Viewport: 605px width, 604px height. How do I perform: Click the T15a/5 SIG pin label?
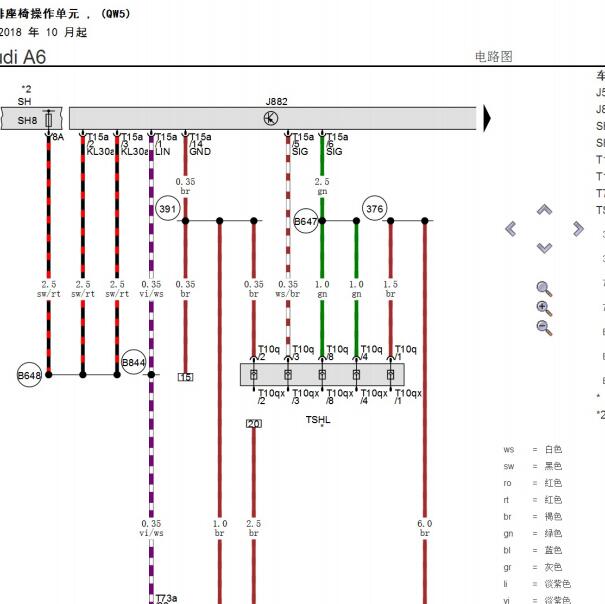302,144
